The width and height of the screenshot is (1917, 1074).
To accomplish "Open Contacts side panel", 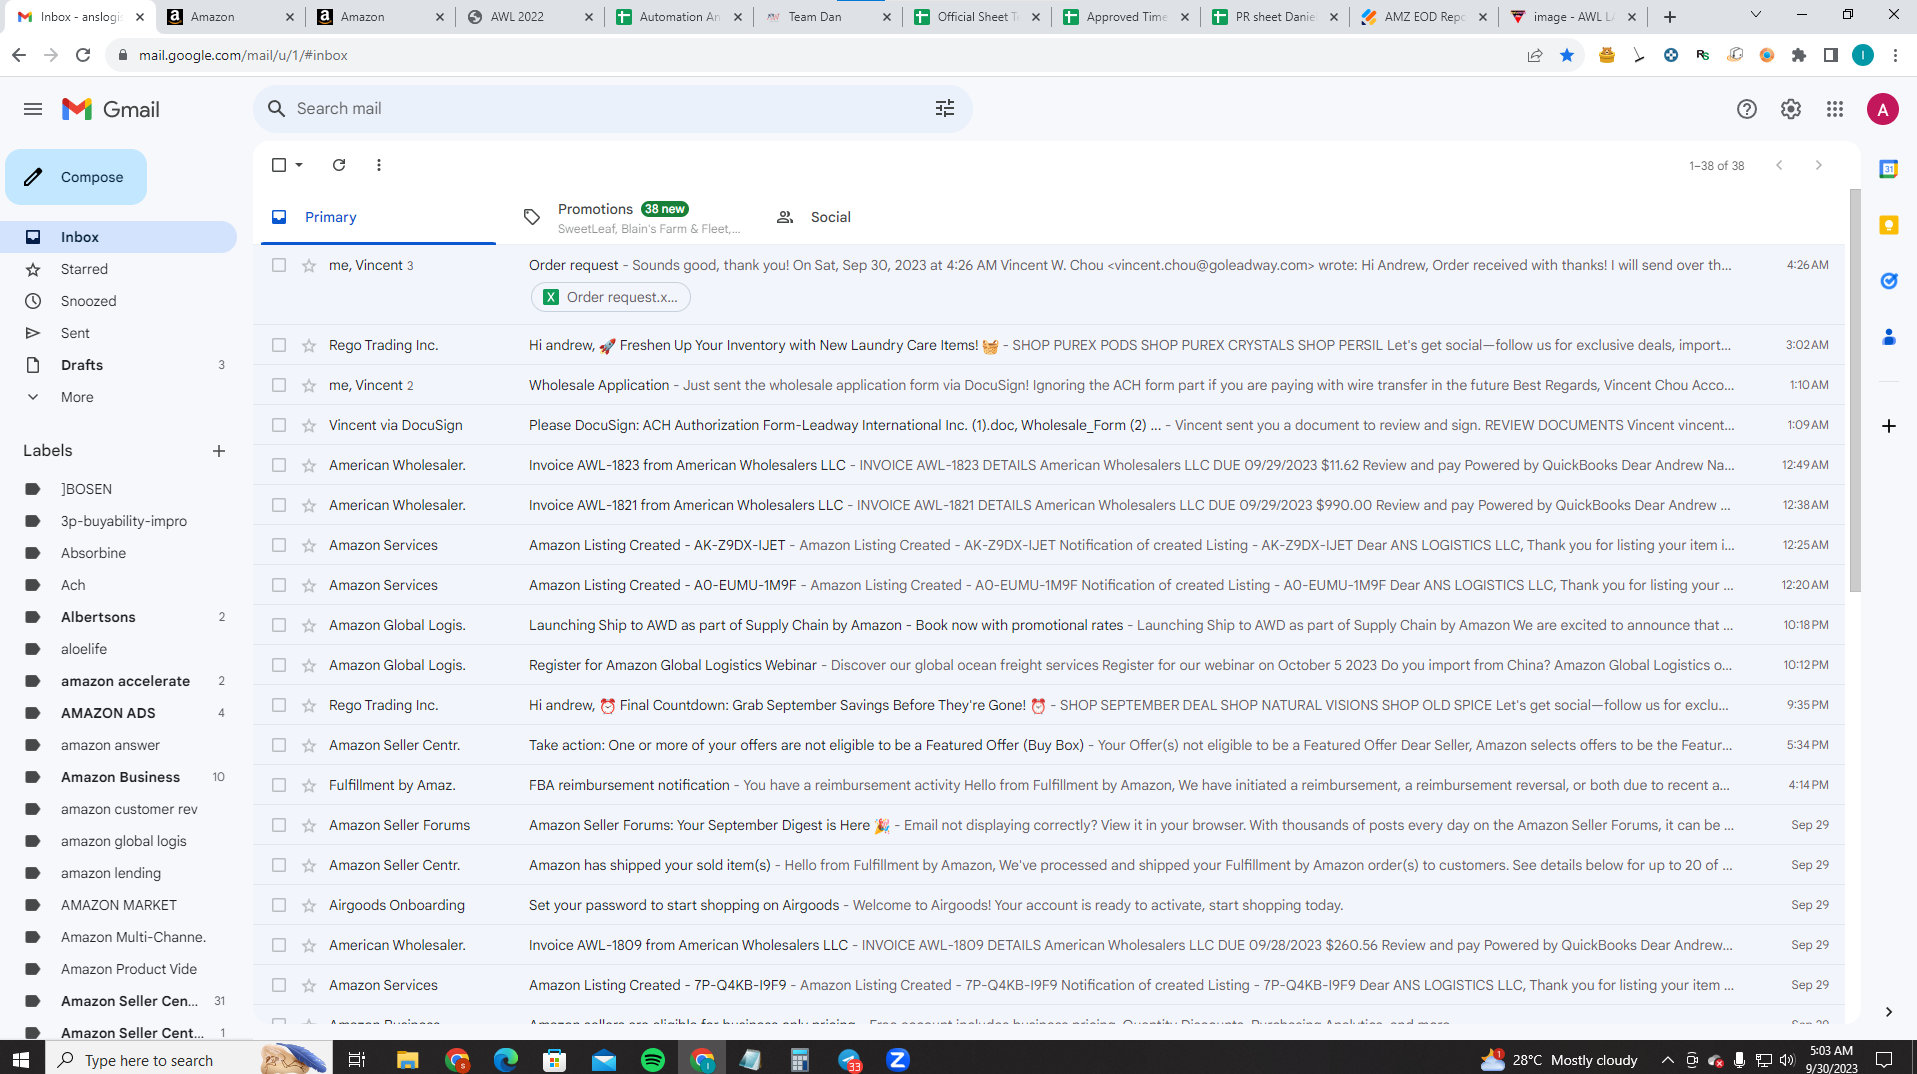I will (1889, 337).
